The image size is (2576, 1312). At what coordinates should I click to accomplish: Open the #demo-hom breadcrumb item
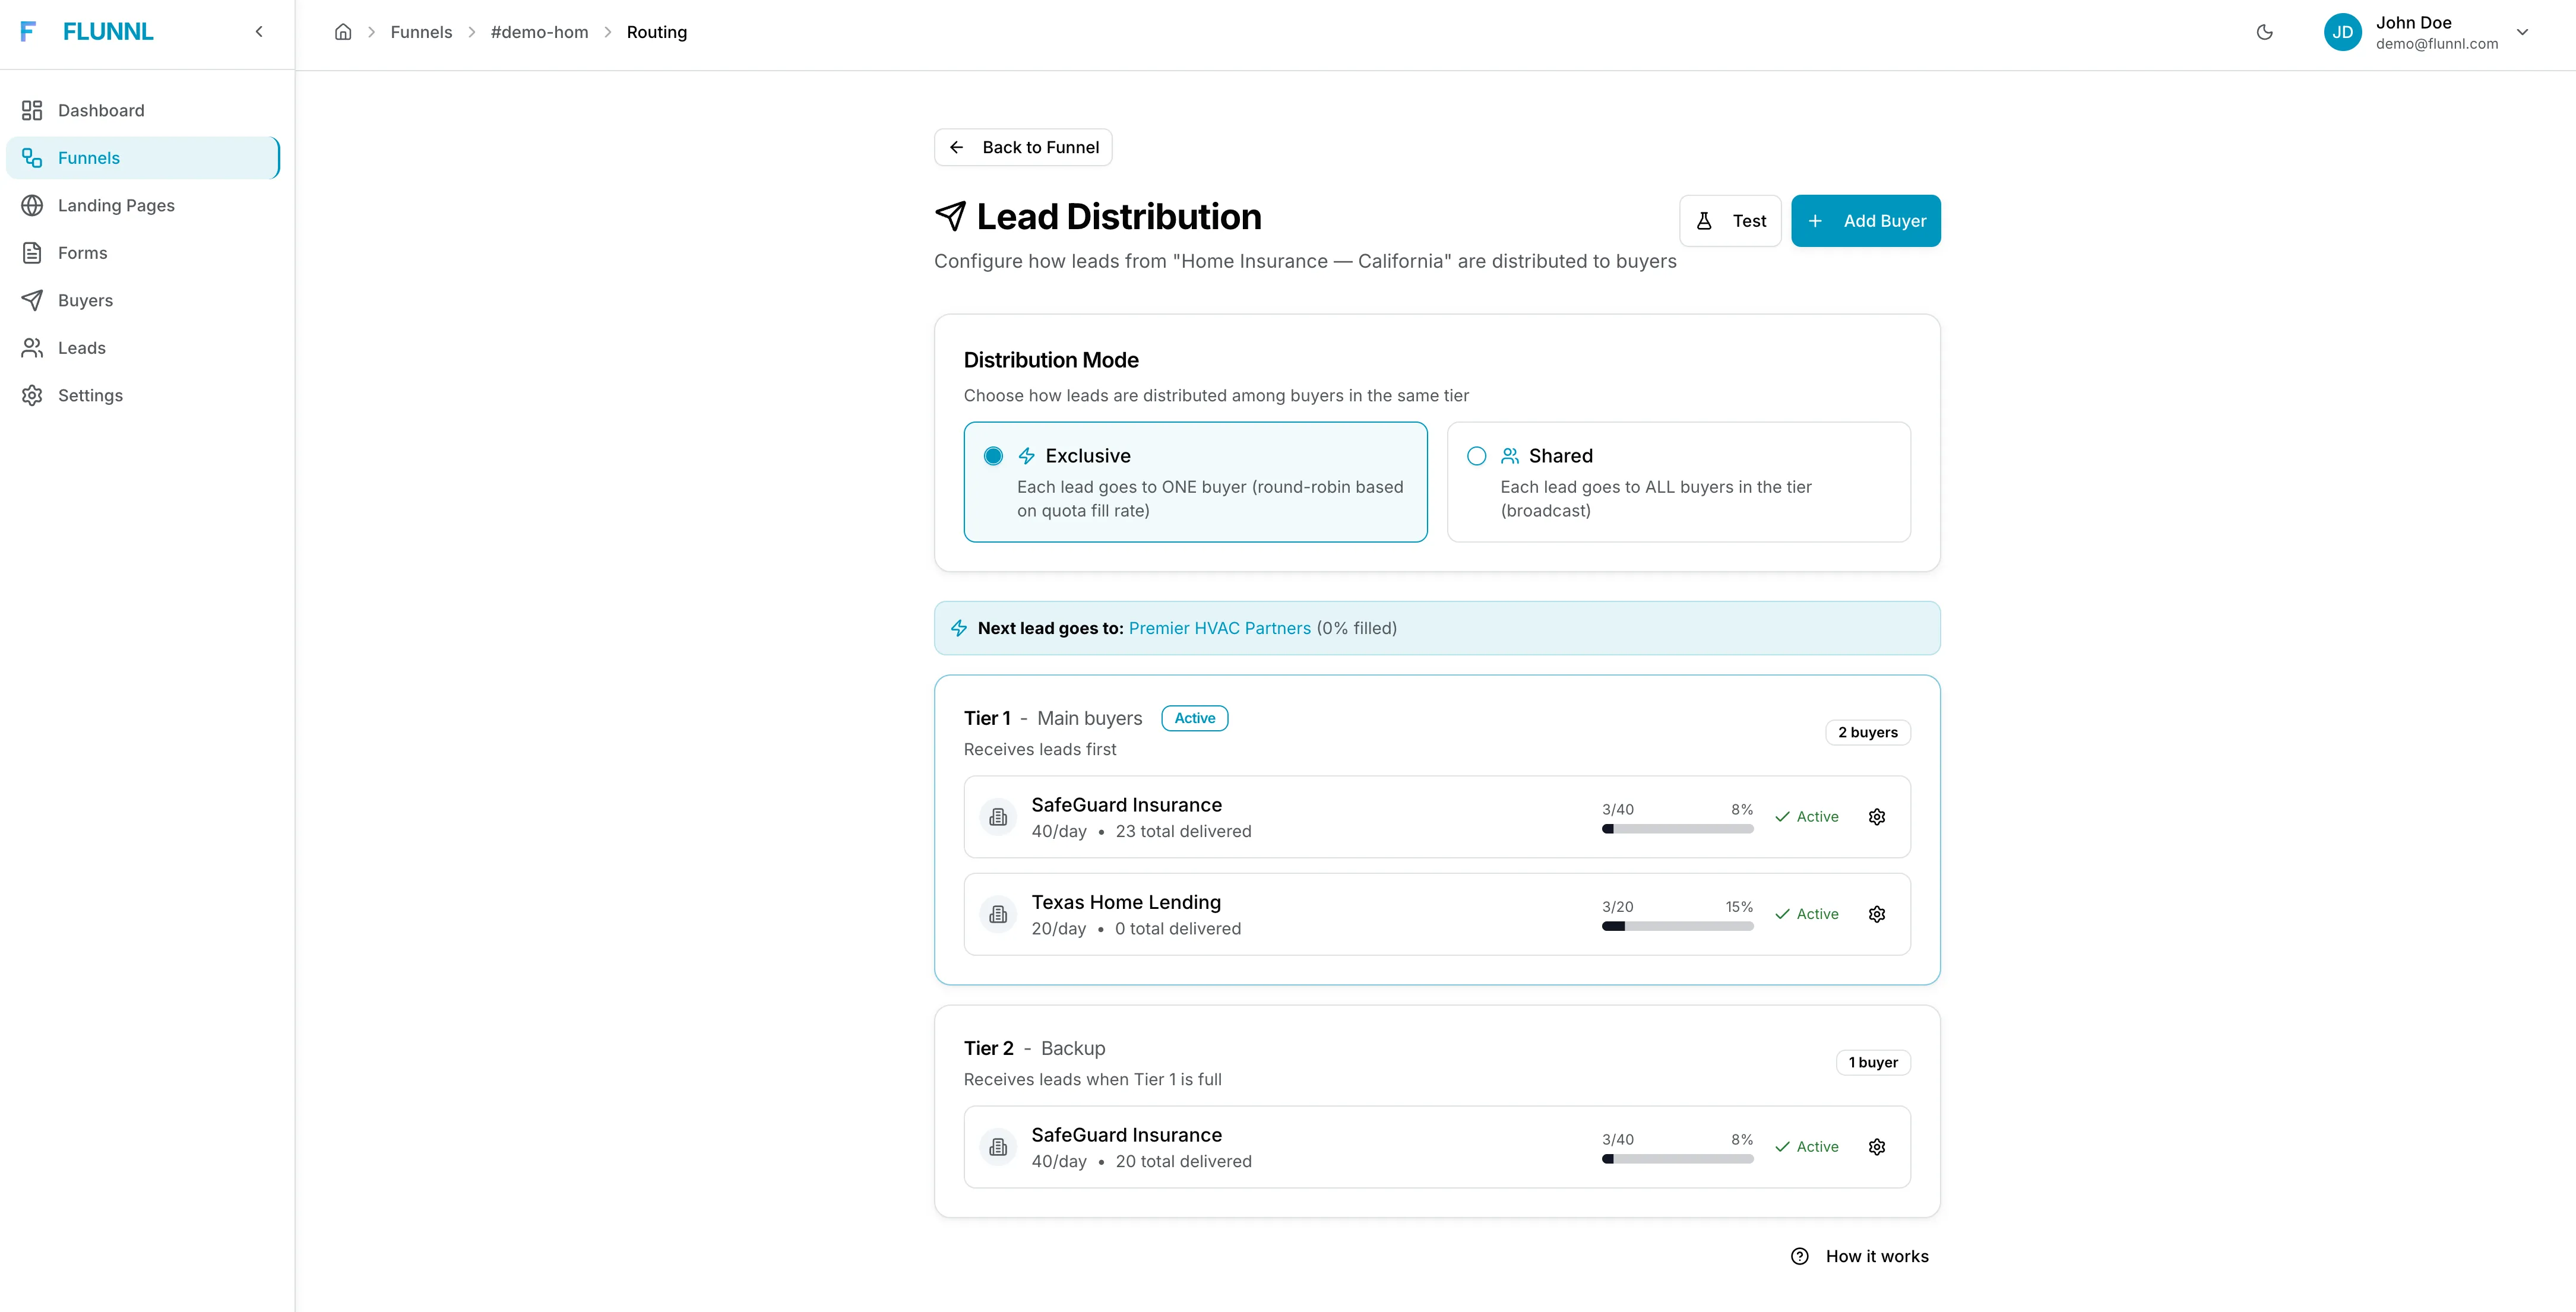point(539,31)
